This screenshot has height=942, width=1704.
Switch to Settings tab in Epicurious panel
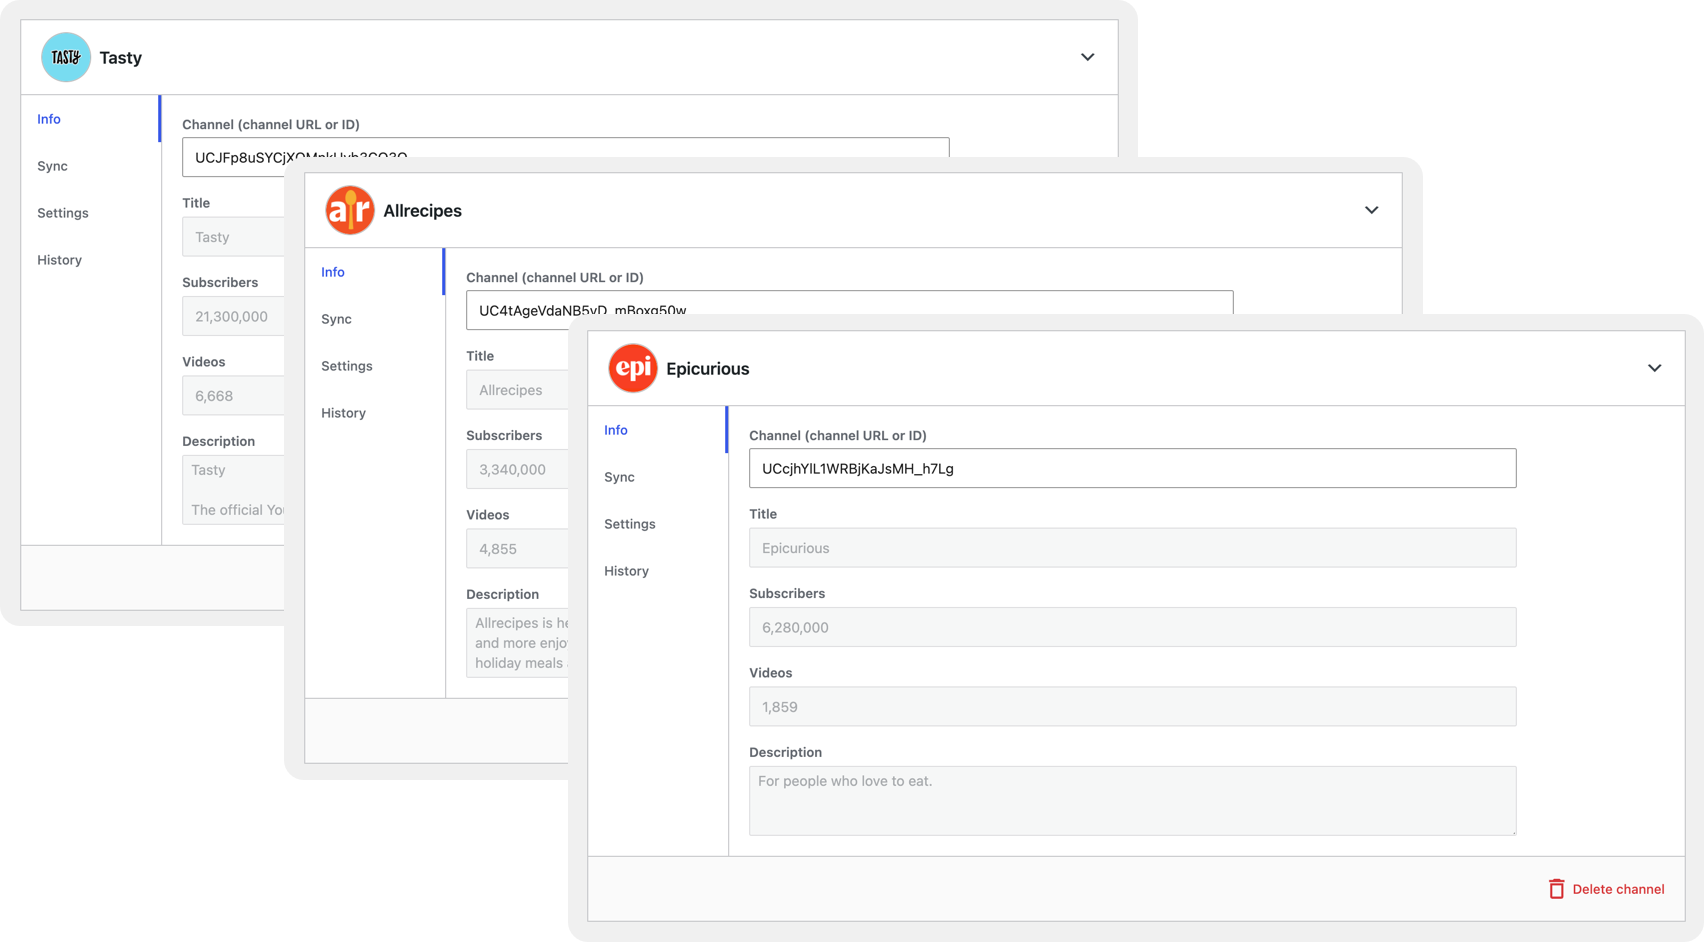coord(630,524)
